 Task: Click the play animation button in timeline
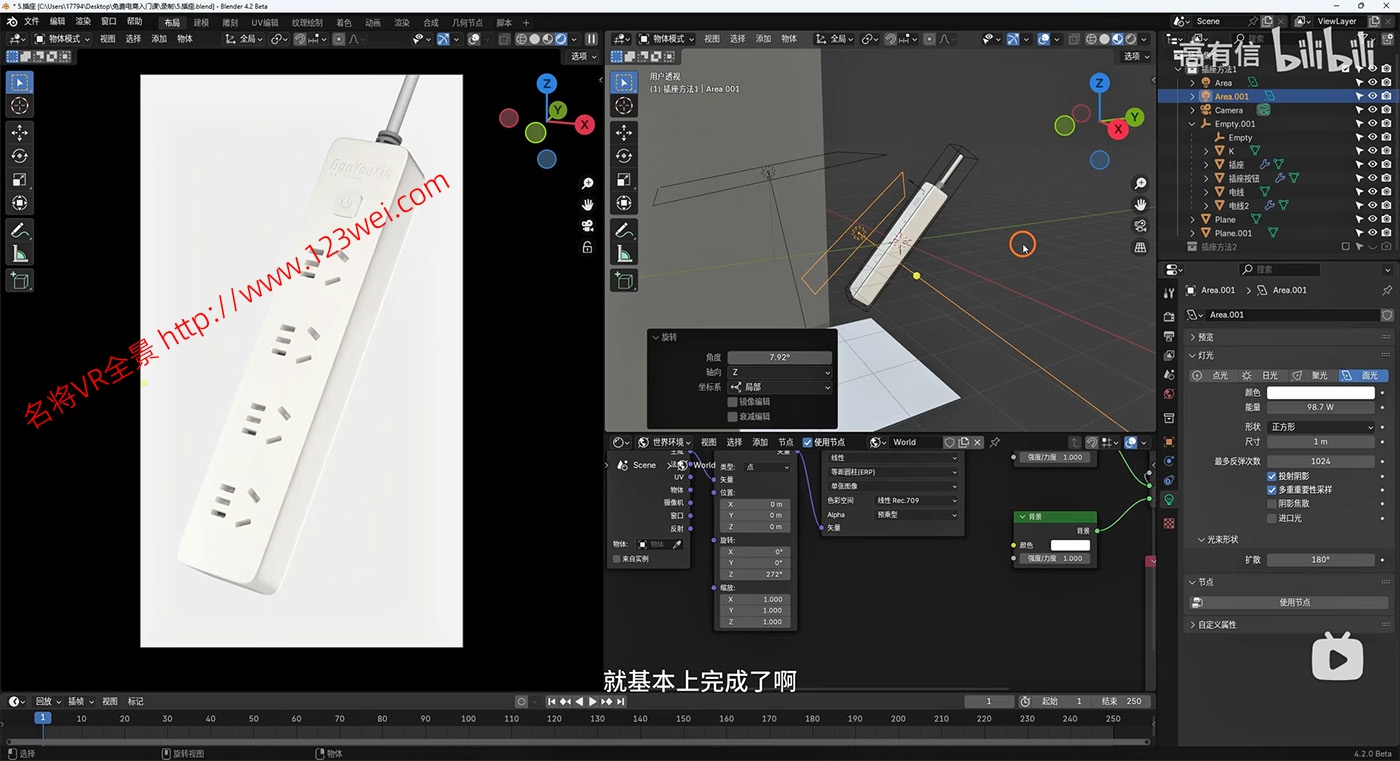click(592, 702)
